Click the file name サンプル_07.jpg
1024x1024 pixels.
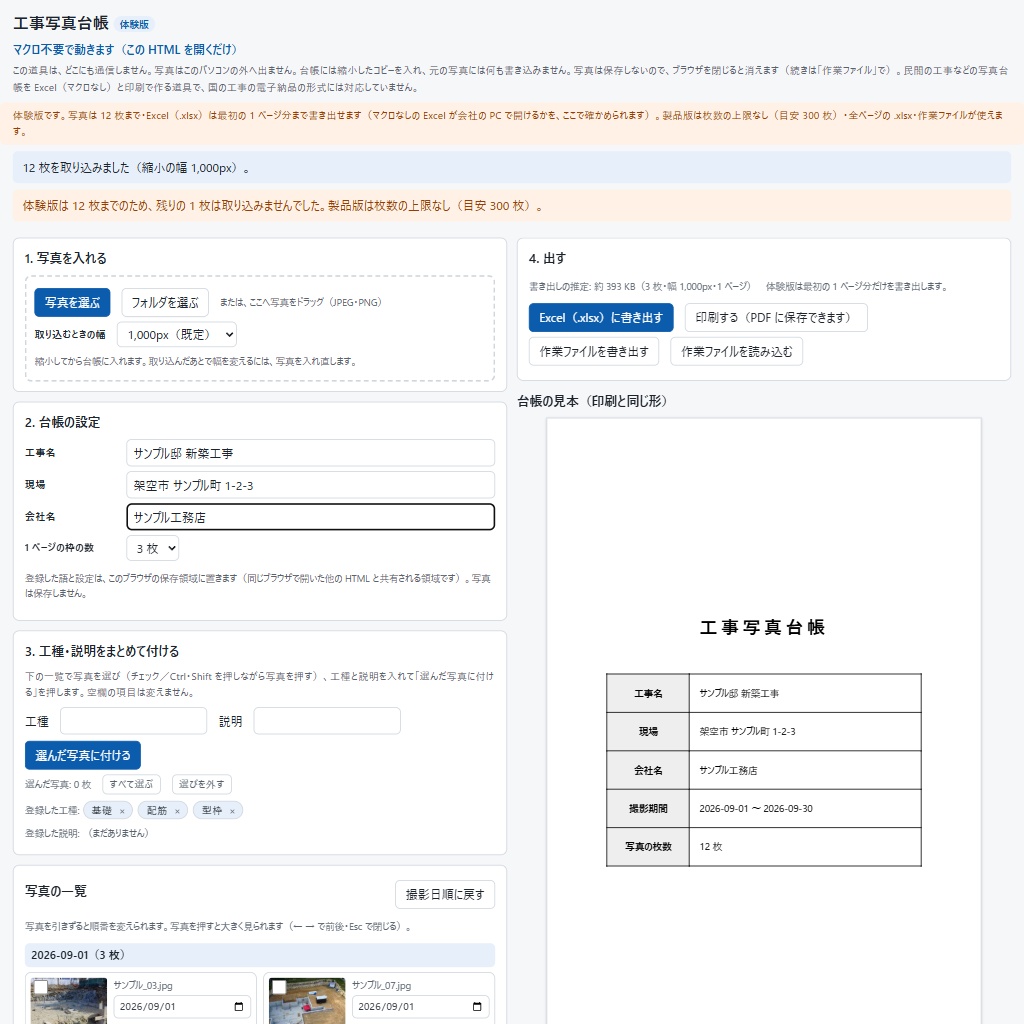381,985
